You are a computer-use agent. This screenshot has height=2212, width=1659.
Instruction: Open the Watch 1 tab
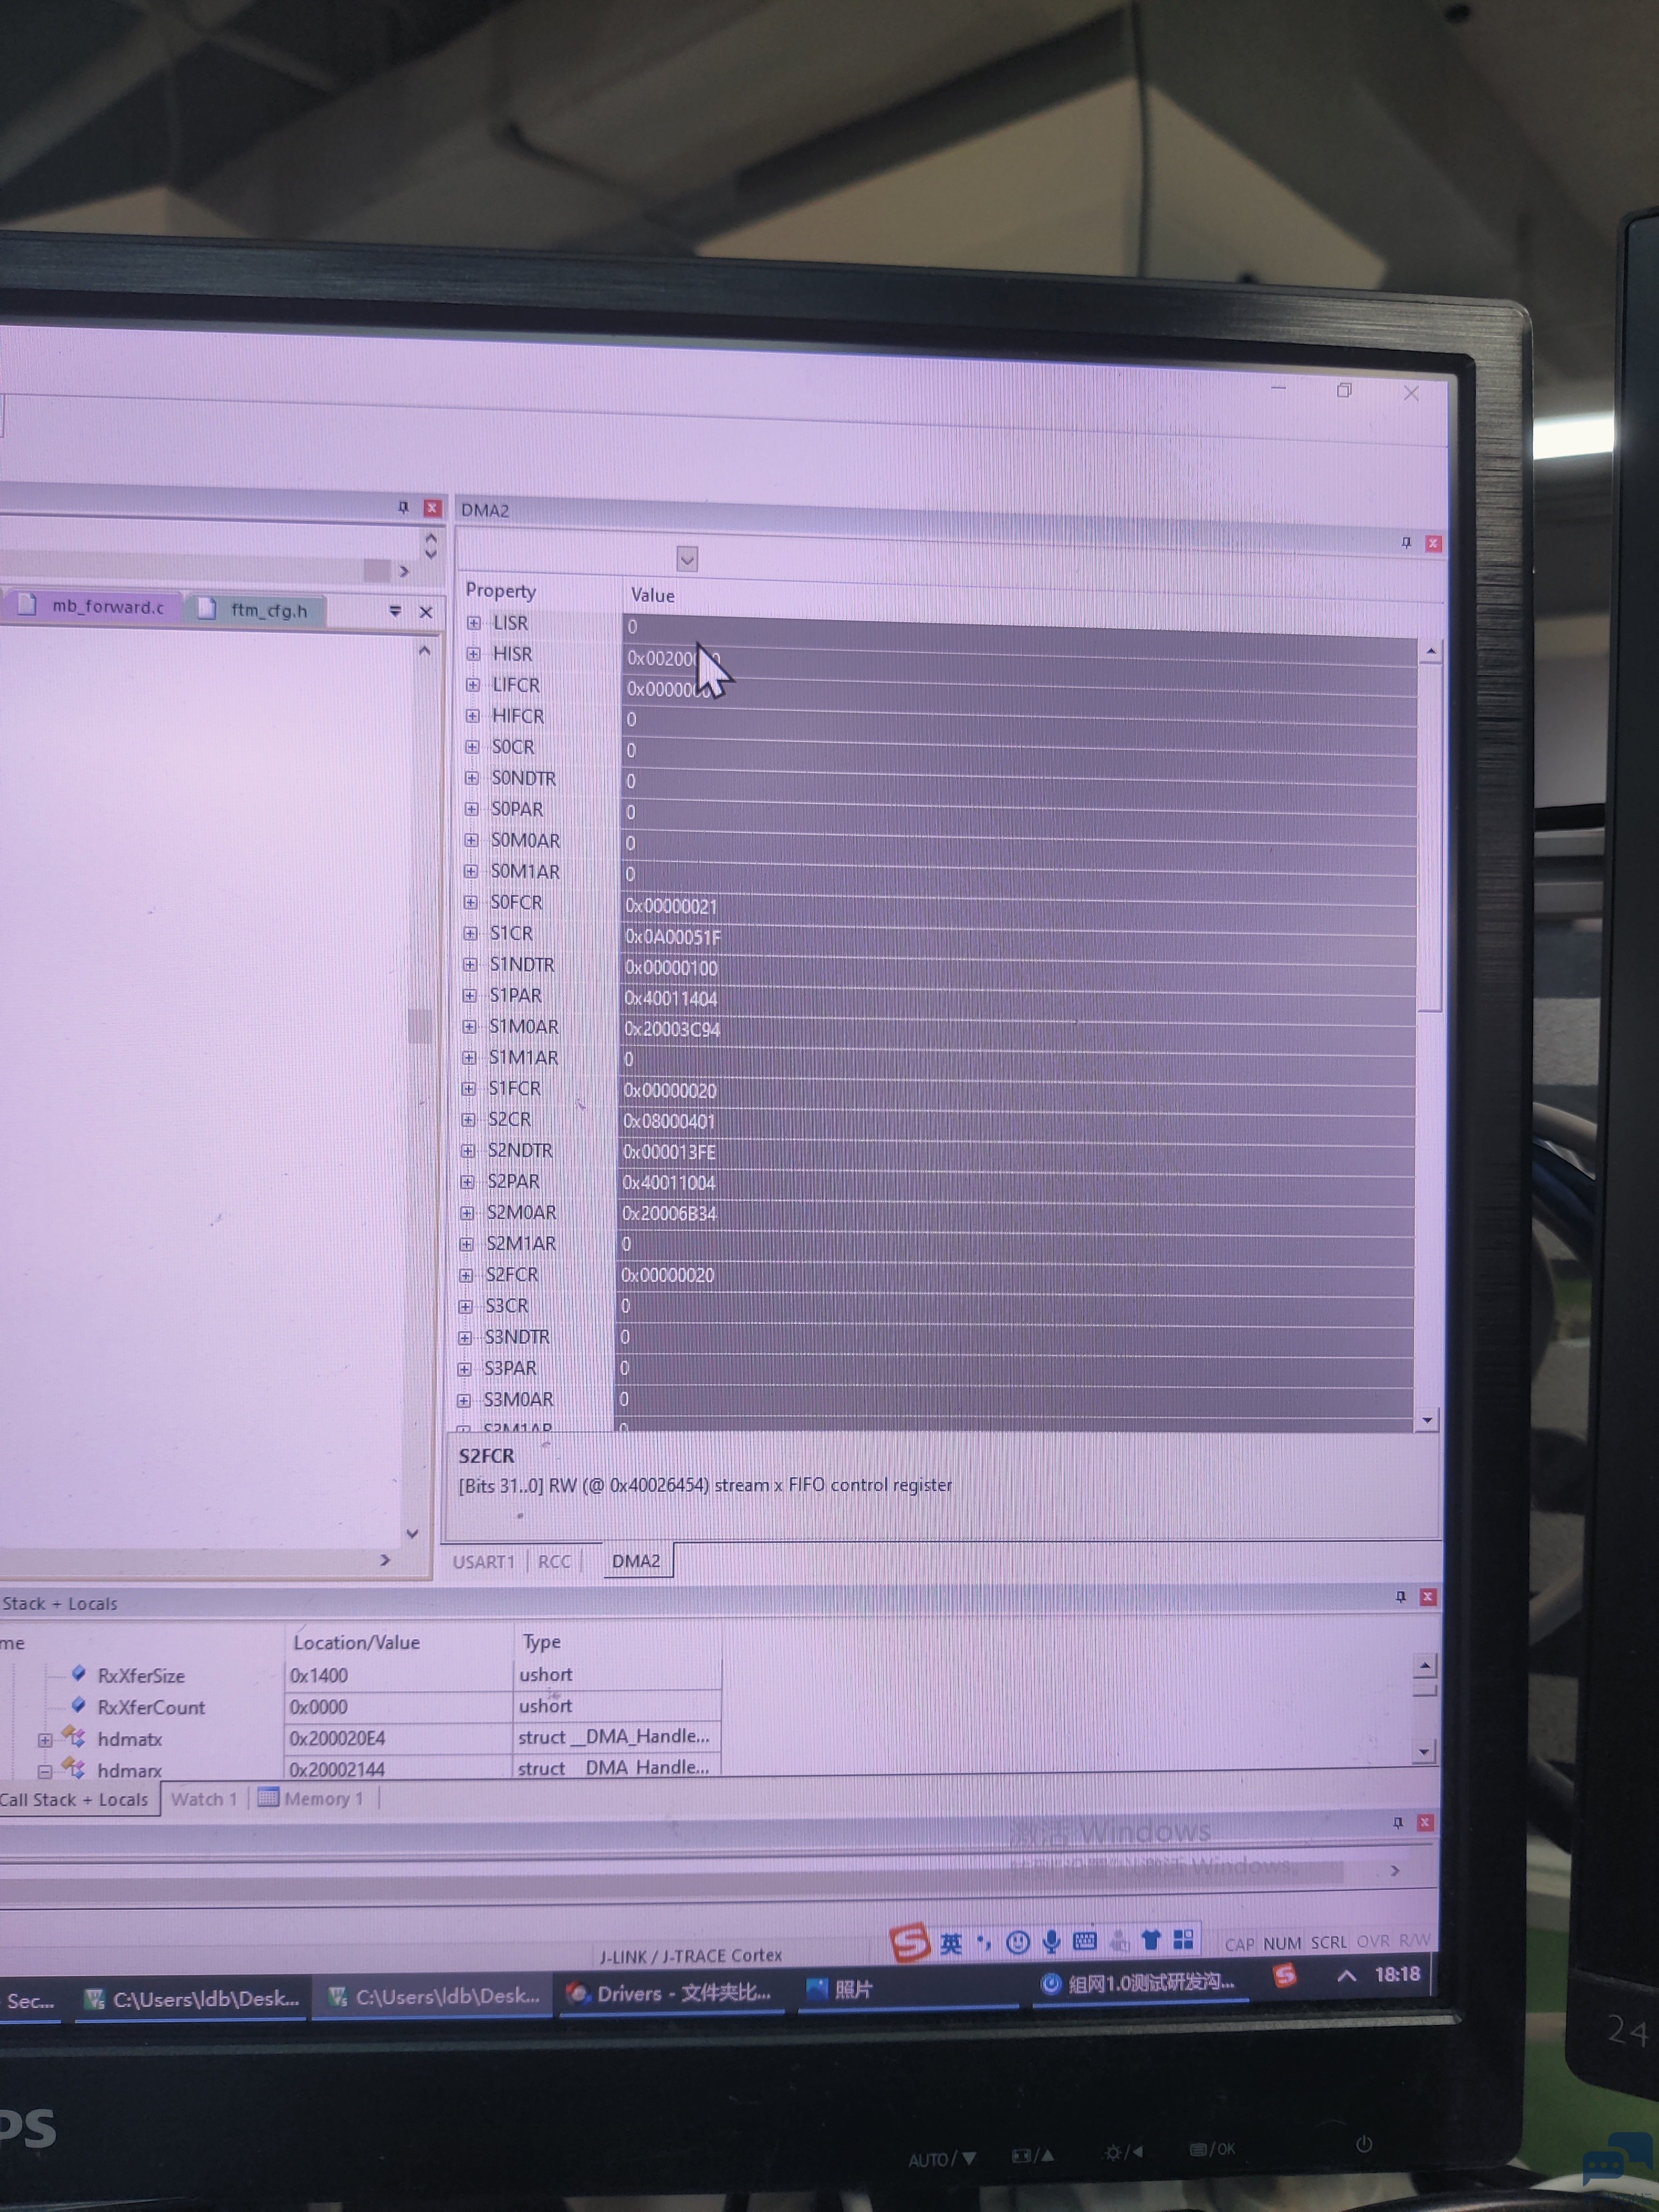tap(203, 1799)
